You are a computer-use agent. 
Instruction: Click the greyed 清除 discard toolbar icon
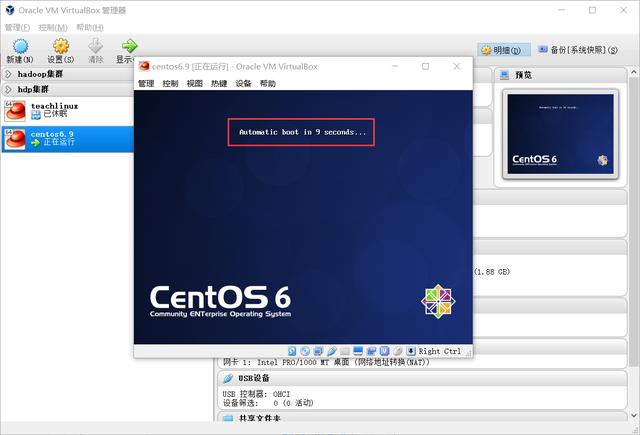pyautogui.click(x=96, y=46)
